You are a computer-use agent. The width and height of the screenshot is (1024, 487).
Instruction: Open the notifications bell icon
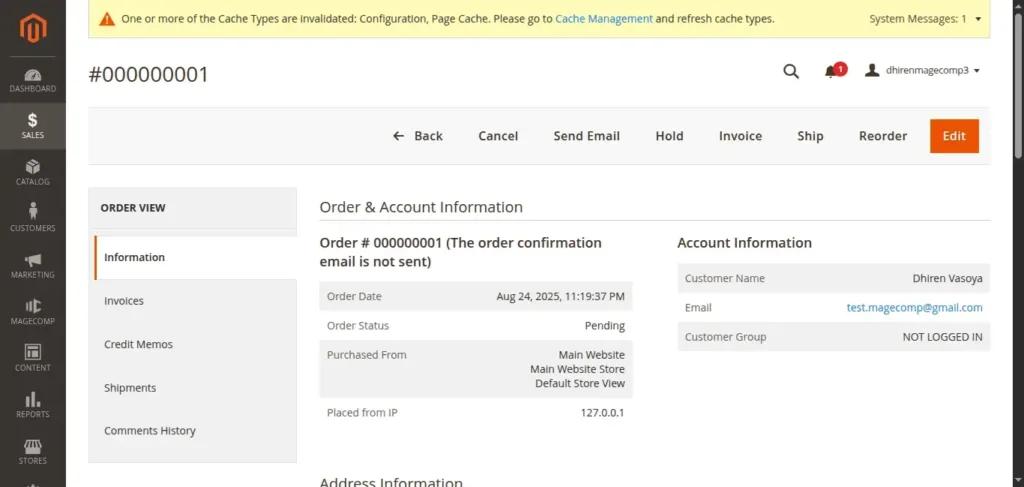831,71
